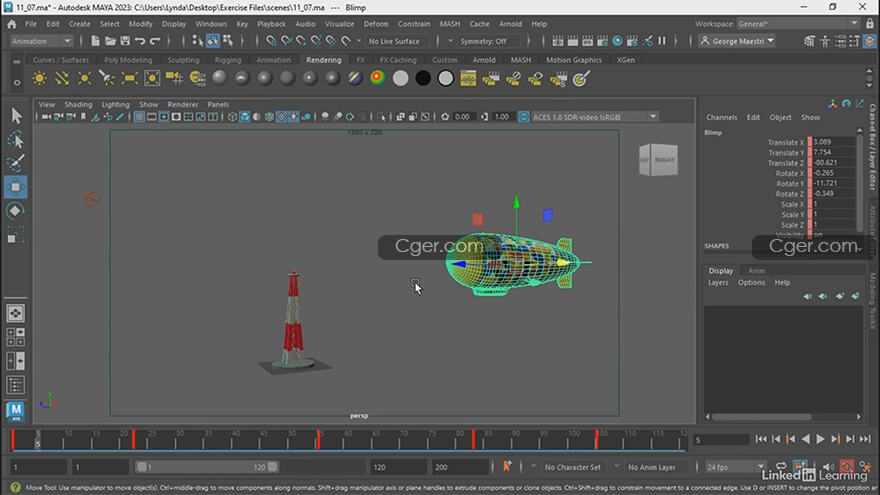This screenshot has height=495, width=880.
Task: Create a directional light from shelf
Action: (62, 79)
